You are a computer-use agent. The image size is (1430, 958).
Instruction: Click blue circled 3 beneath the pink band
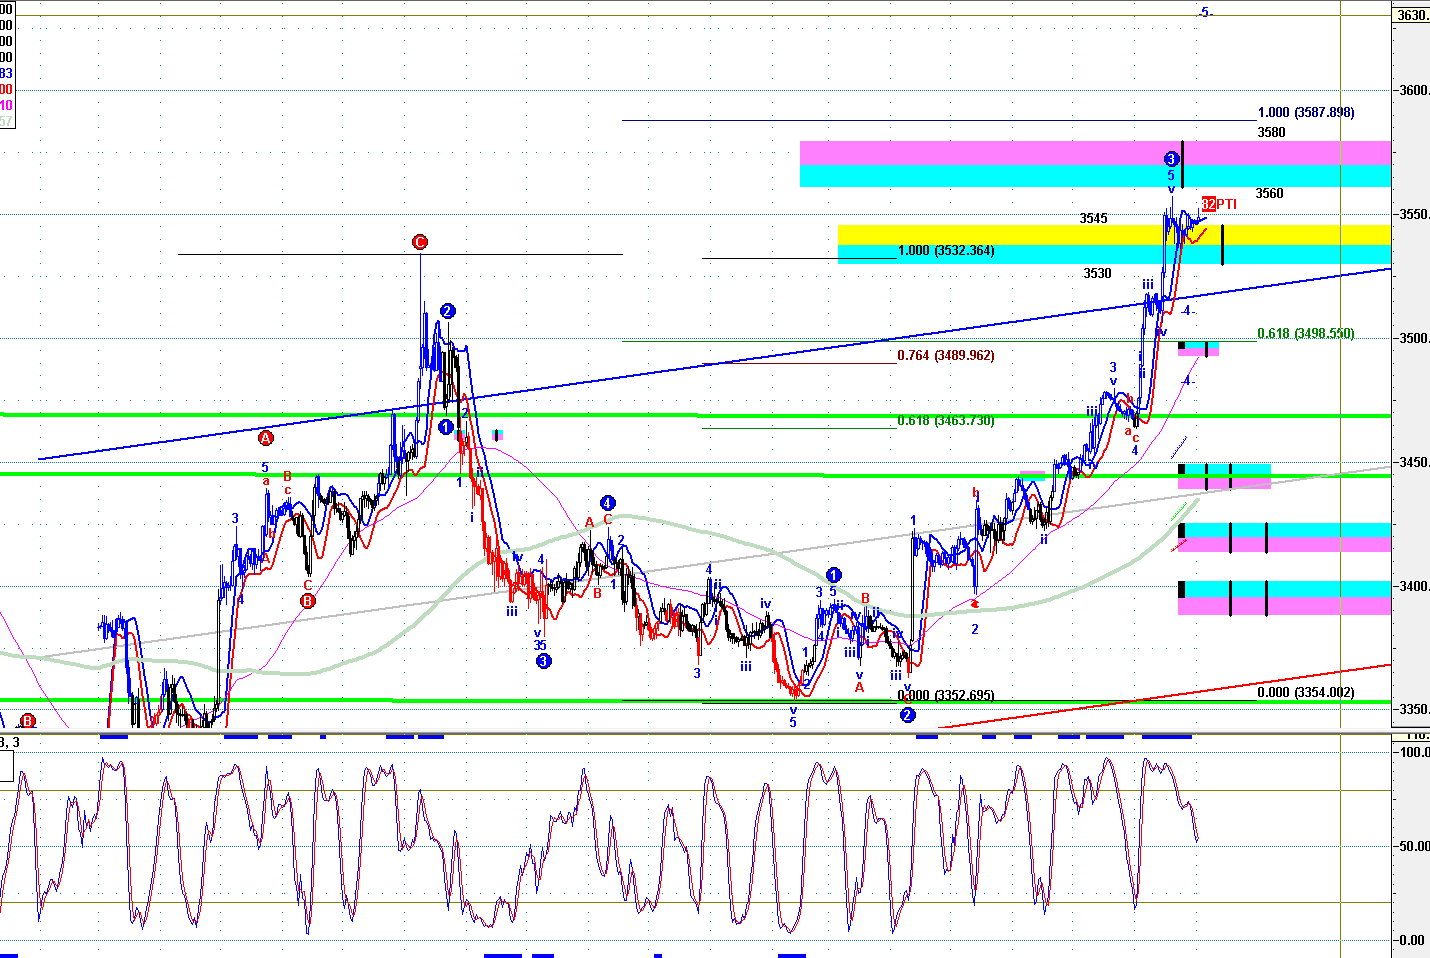click(x=1171, y=159)
